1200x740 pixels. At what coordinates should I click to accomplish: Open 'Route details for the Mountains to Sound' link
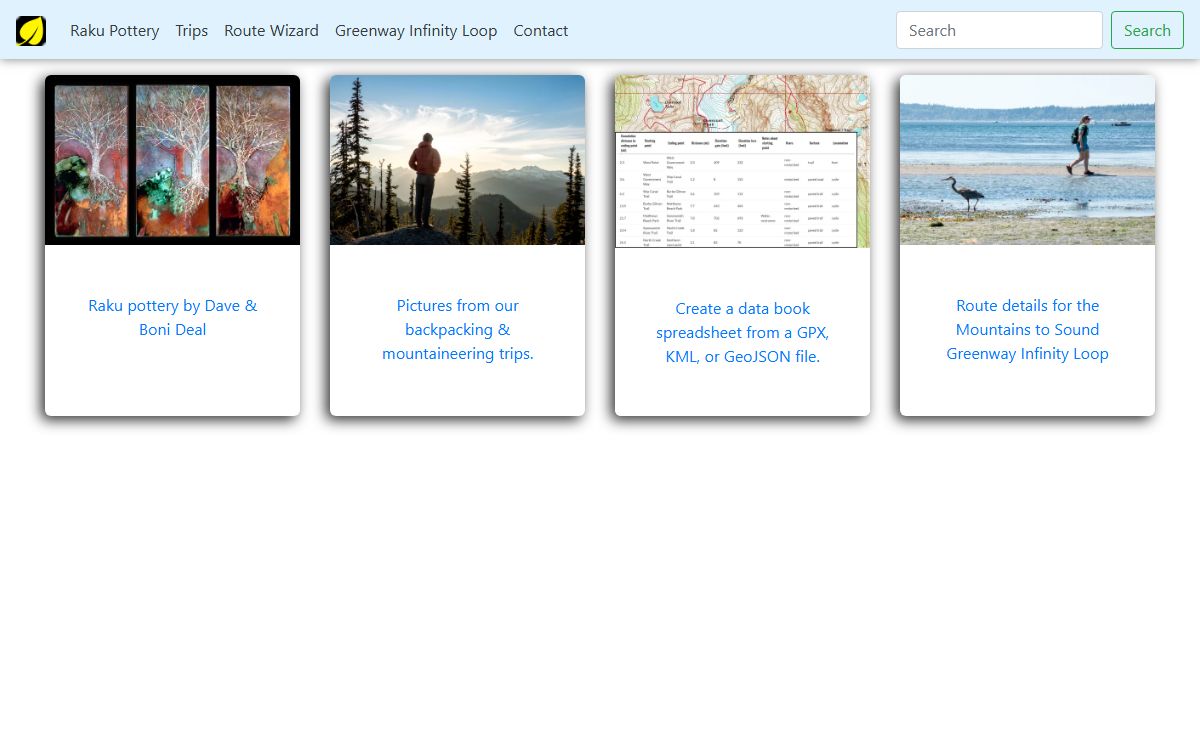click(x=1027, y=330)
